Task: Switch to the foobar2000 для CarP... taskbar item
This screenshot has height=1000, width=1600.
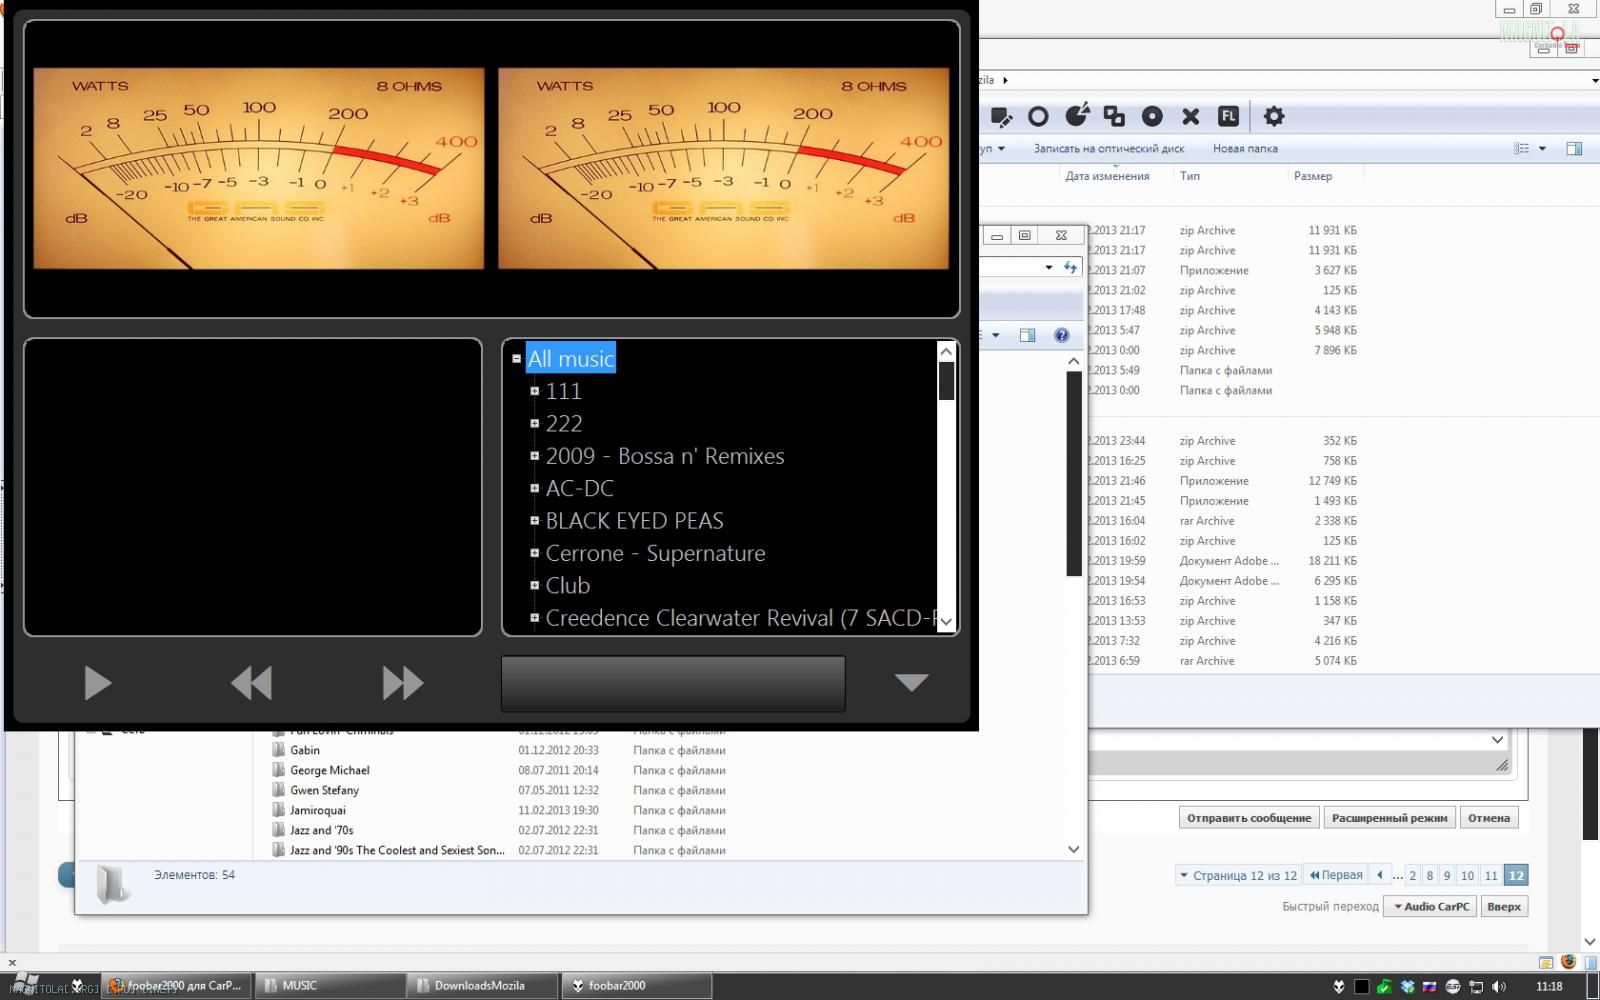Action: pyautogui.click(x=177, y=985)
